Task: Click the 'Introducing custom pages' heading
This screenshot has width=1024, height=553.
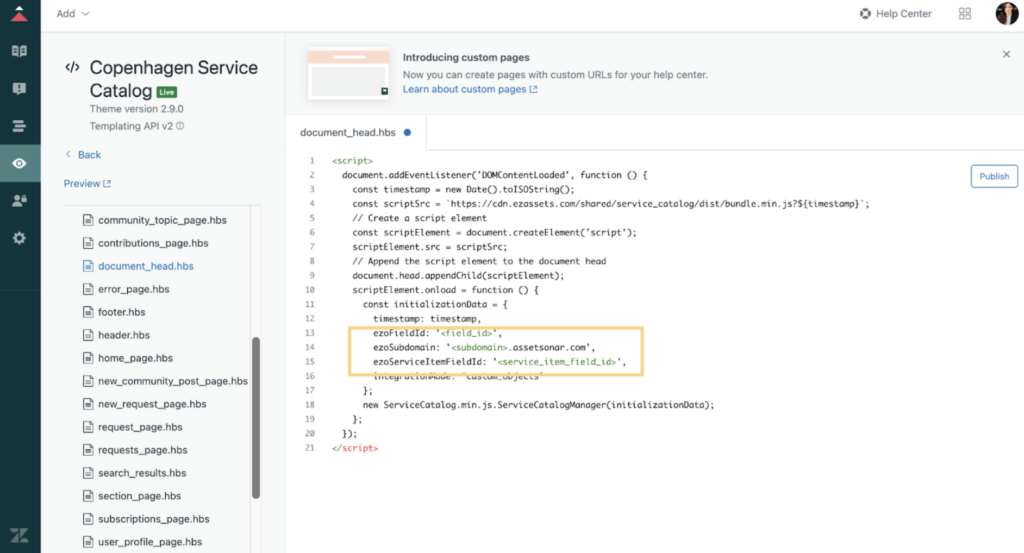Action: pos(466,57)
